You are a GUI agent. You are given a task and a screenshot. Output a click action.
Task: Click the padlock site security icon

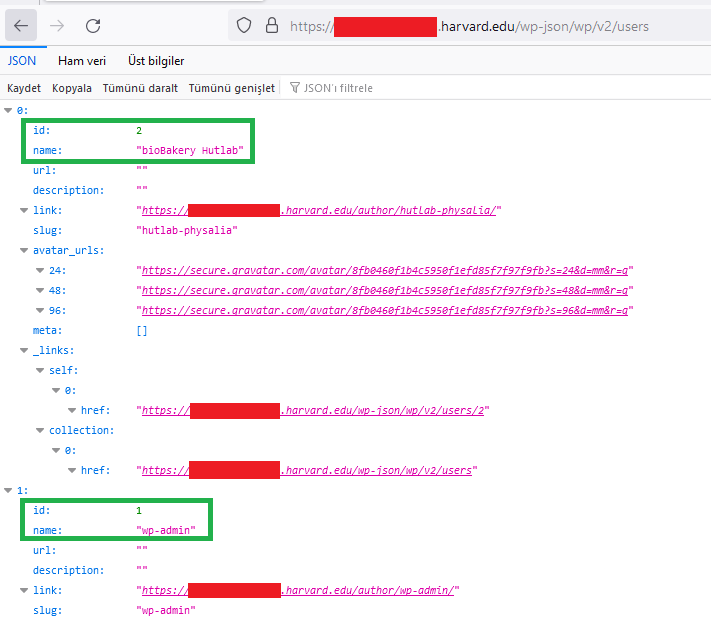pyautogui.click(x=272, y=25)
